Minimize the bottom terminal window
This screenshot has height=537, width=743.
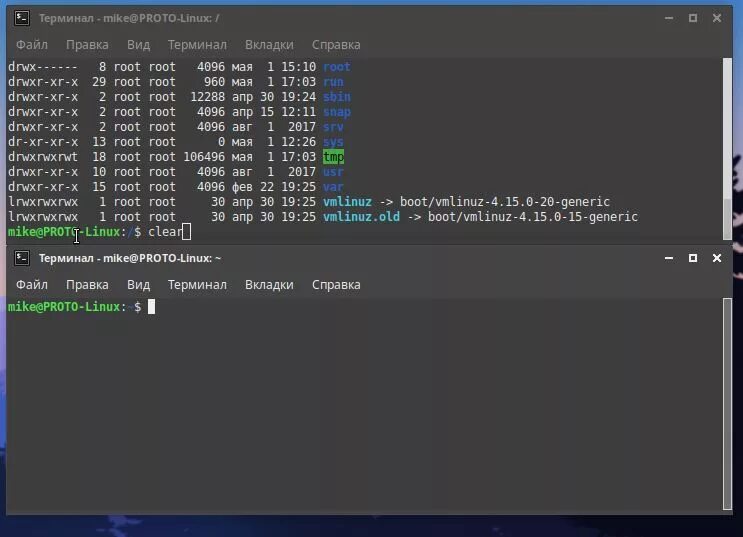[x=669, y=258]
